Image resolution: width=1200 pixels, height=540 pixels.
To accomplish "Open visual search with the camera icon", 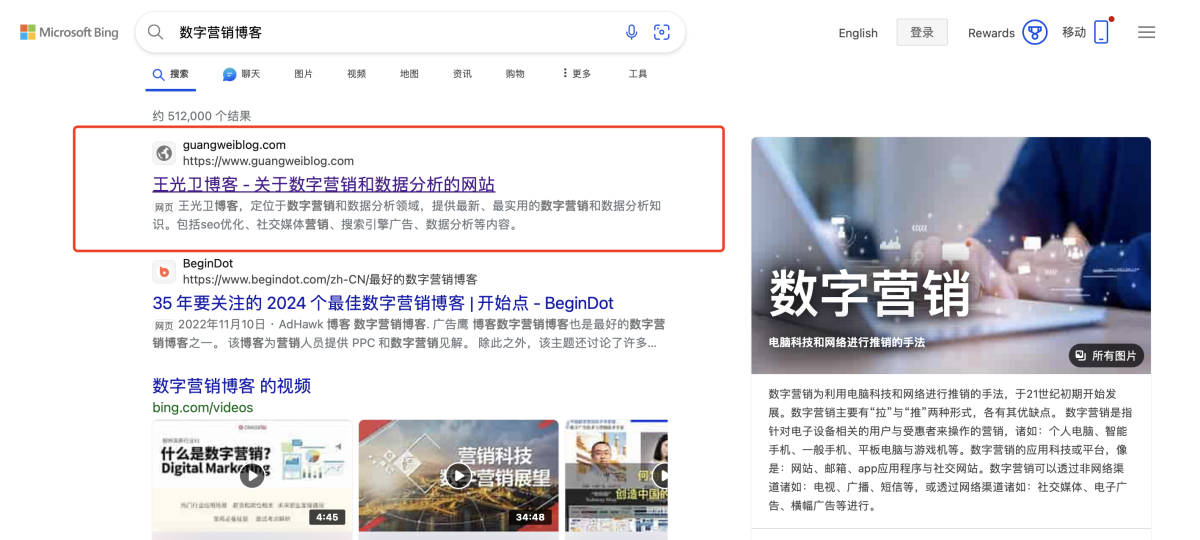I will tap(662, 32).
